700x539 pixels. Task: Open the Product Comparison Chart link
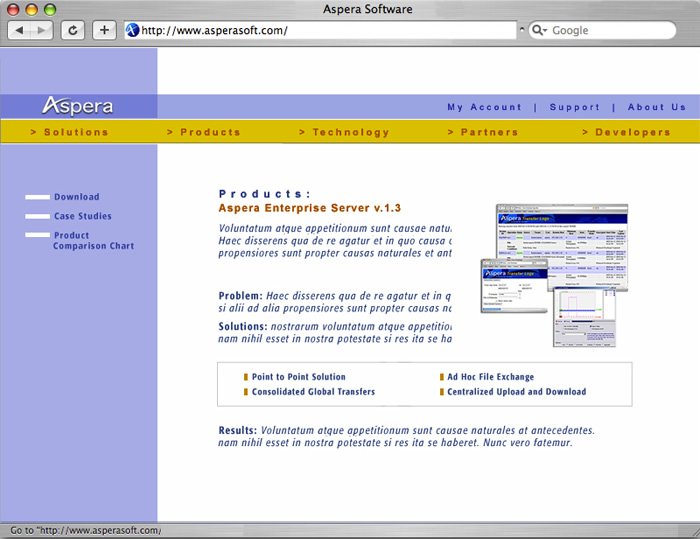point(93,240)
